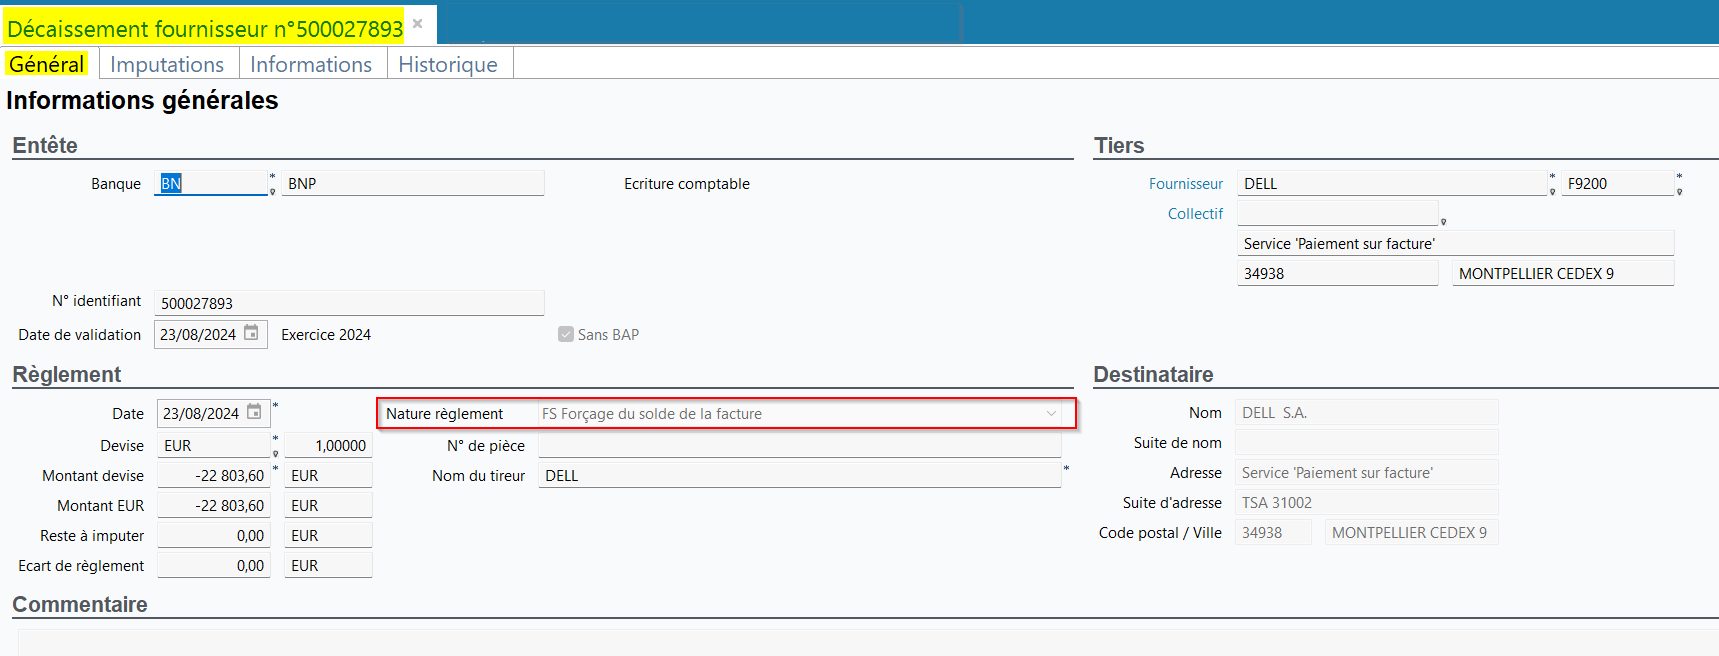
Task: Expand the Nature règlement dropdown
Action: click(x=1051, y=413)
